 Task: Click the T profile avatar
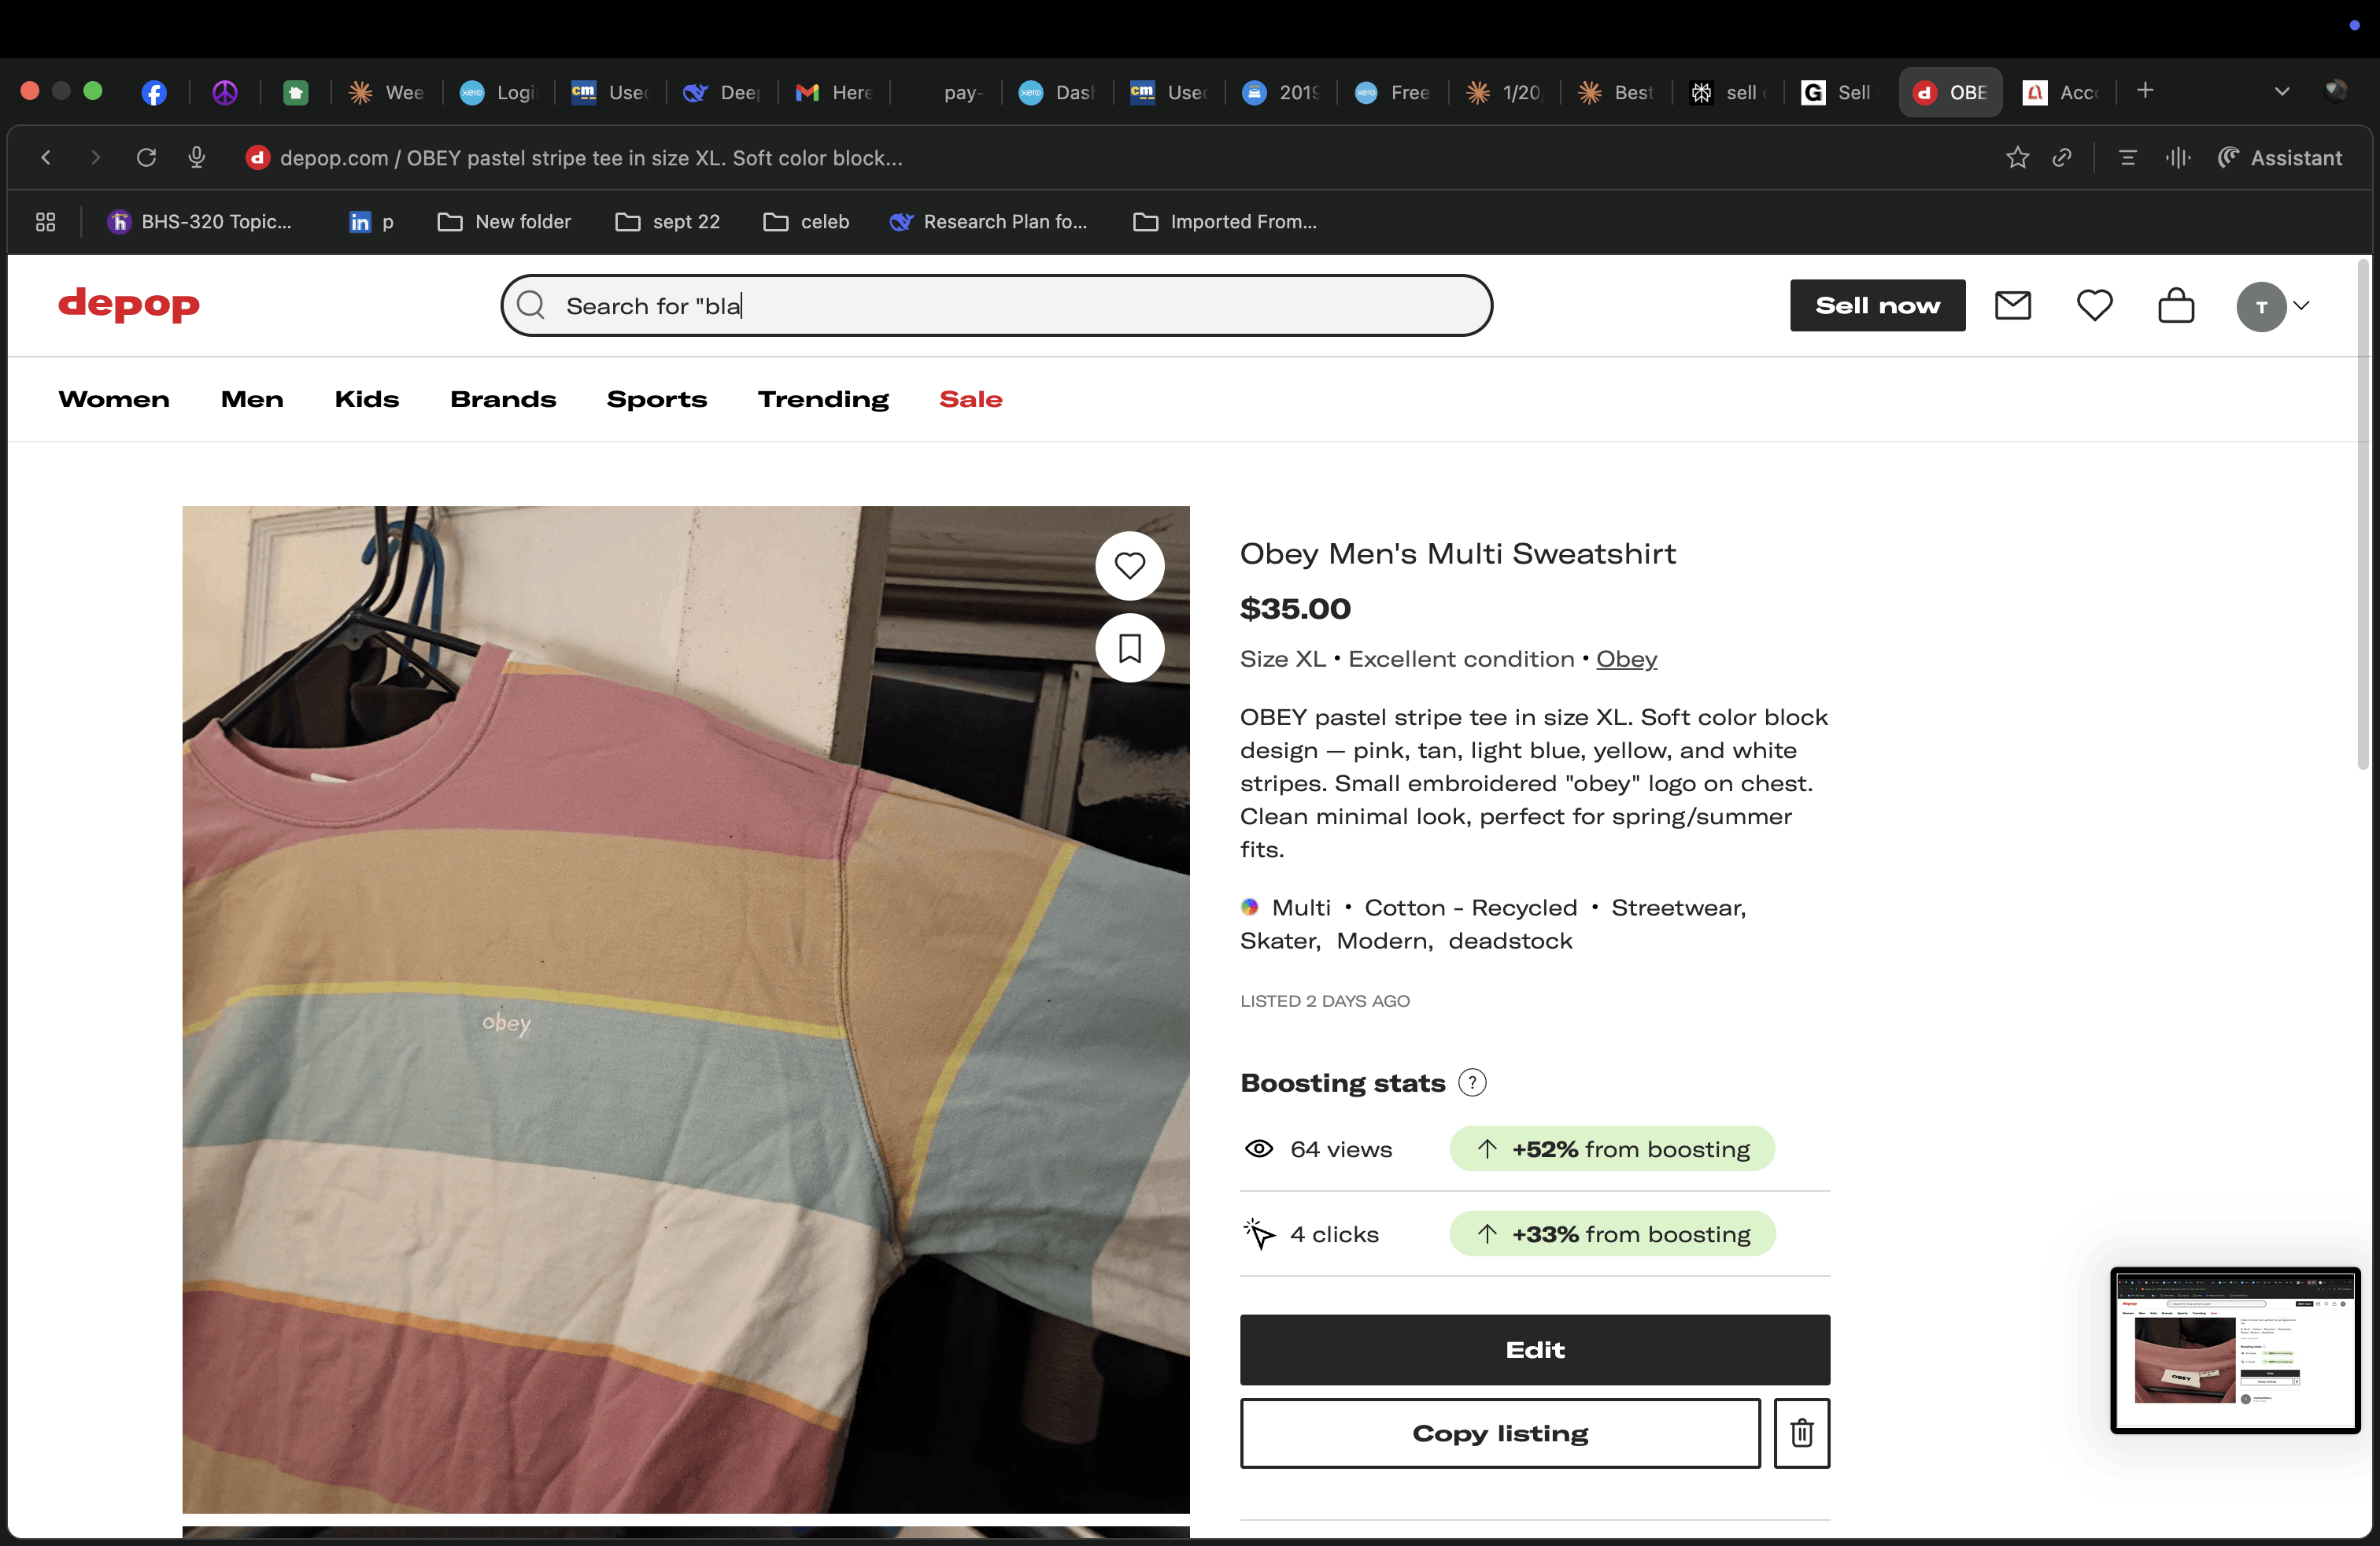pyautogui.click(x=2261, y=306)
